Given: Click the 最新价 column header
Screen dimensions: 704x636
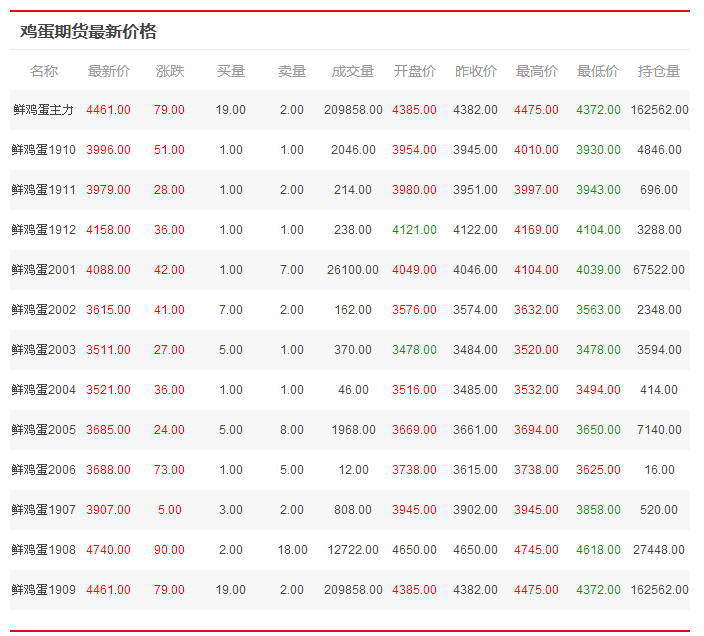Looking at the screenshot, I should coord(108,71).
